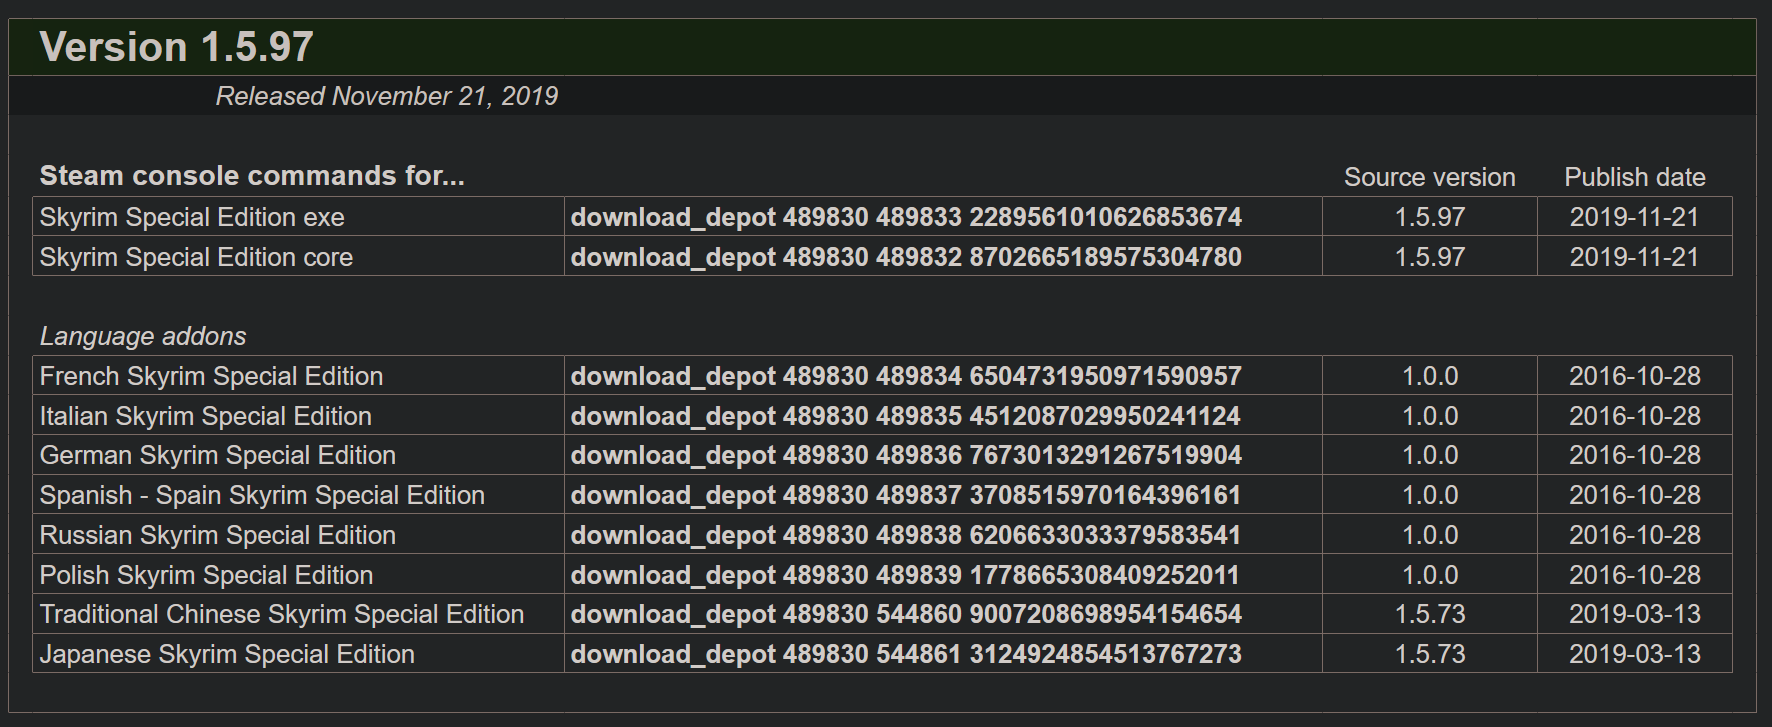
Task: Click publish date 2016-10-28 in Polish row
Action: pos(1635,575)
